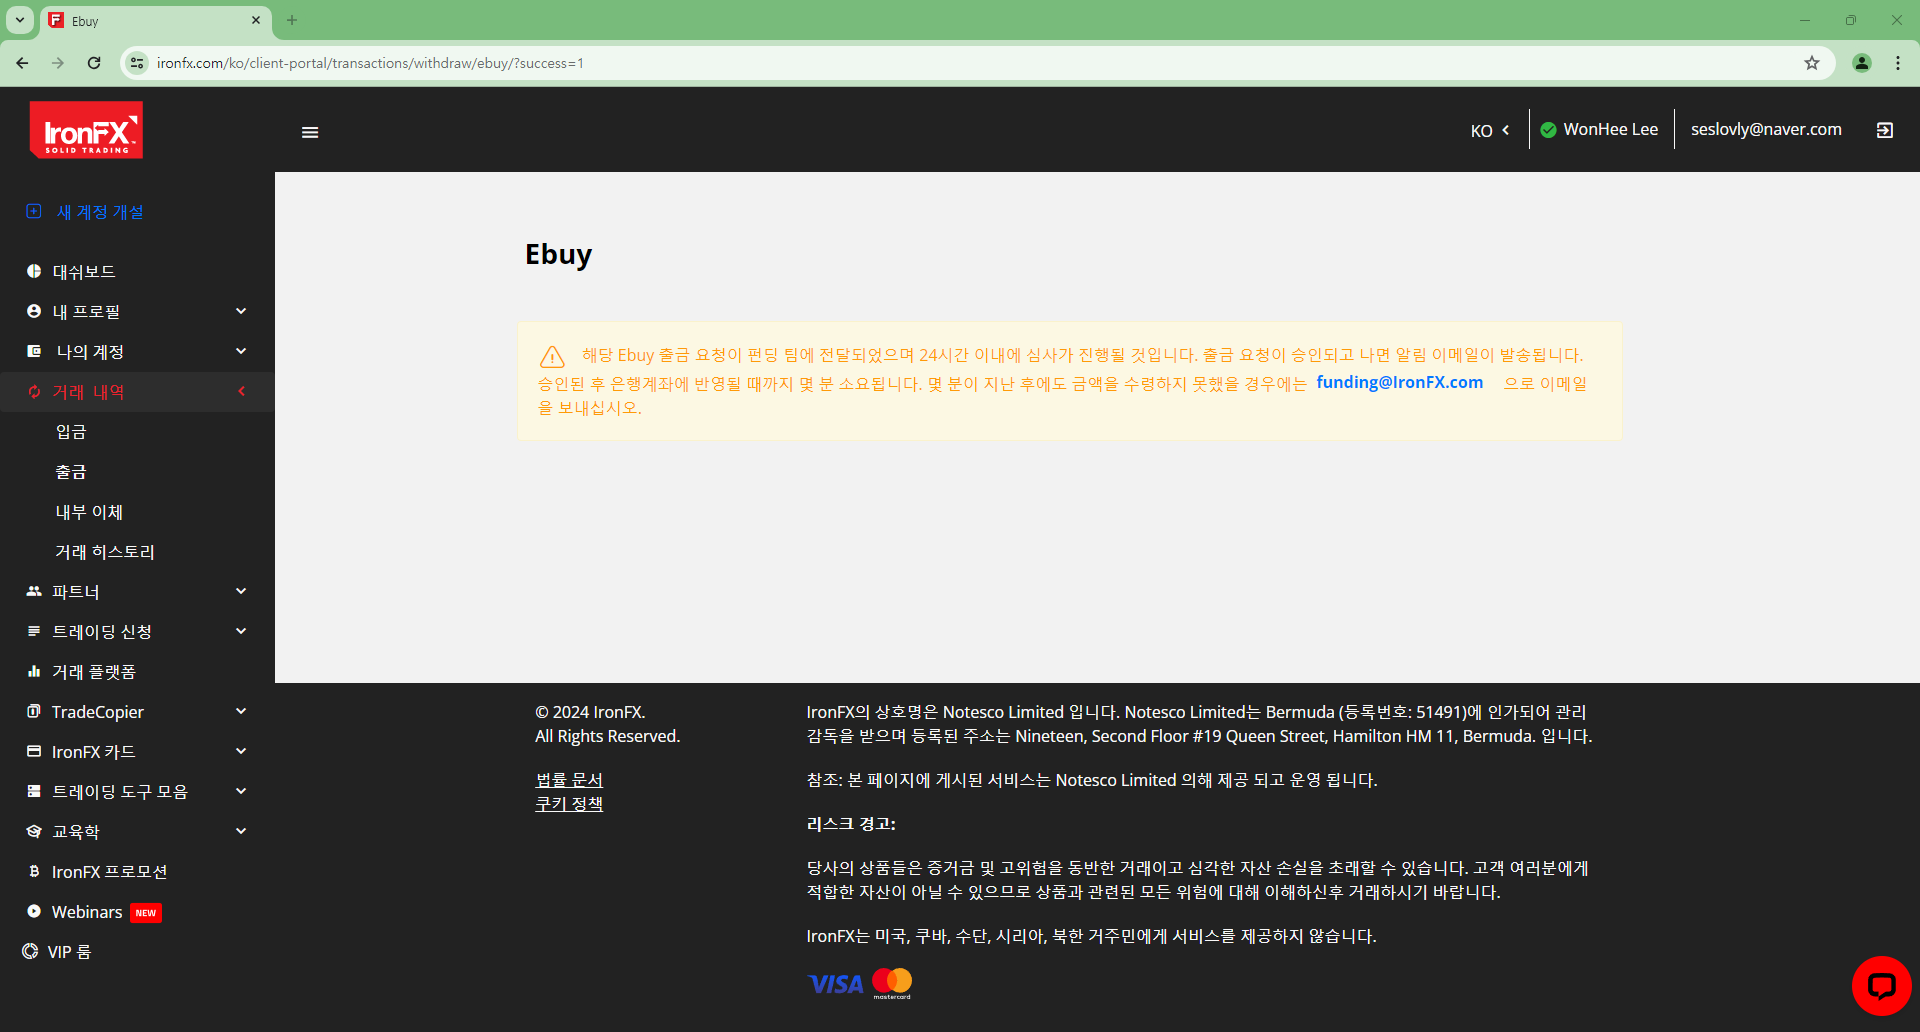Viewport: 1920px width, 1032px height.
Task: Select the 대쉬보드 dashboard icon
Action: pyautogui.click(x=33, y=271)
